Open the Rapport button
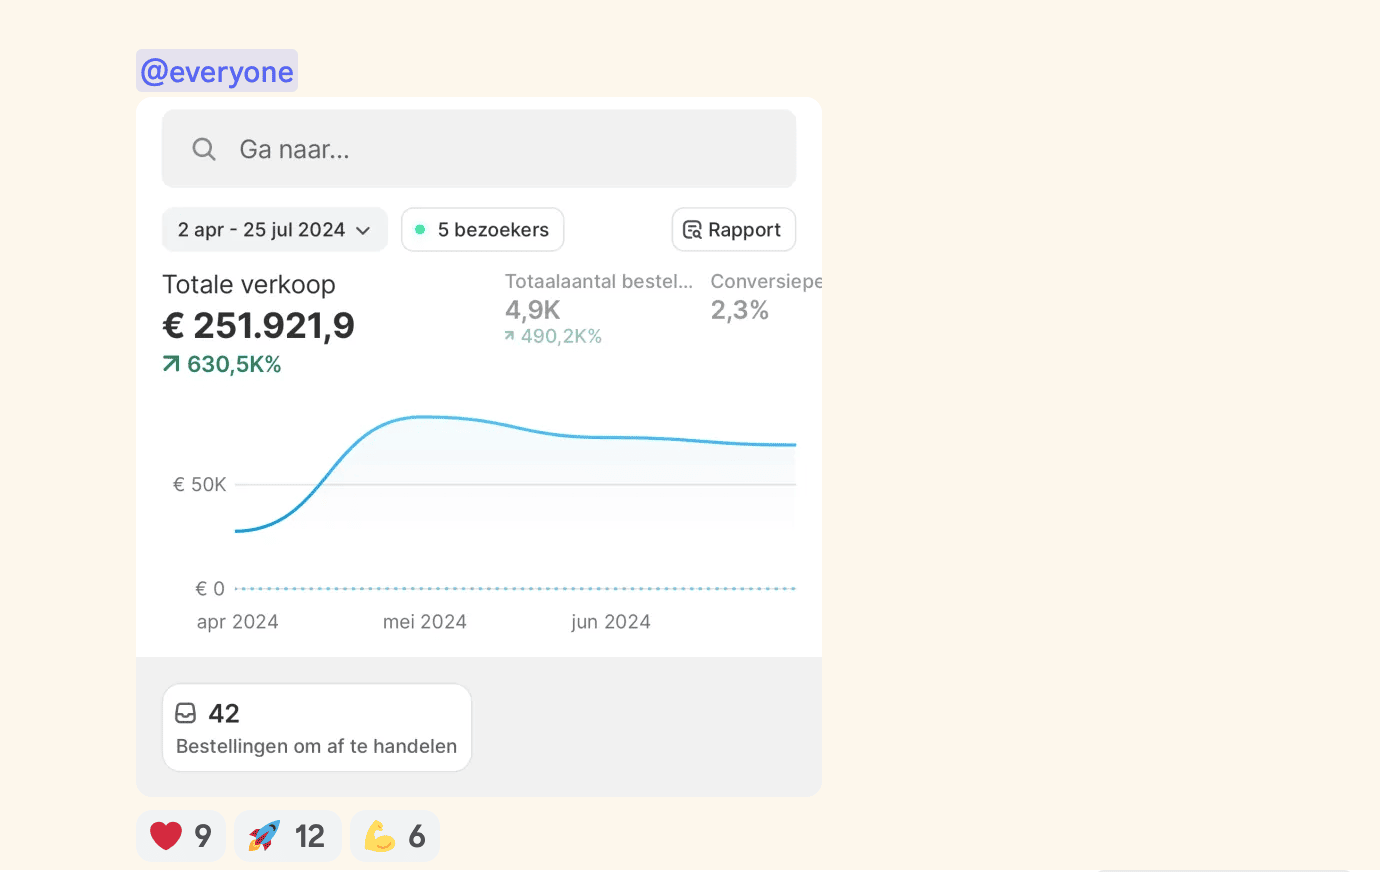 [x=734, y=230]
